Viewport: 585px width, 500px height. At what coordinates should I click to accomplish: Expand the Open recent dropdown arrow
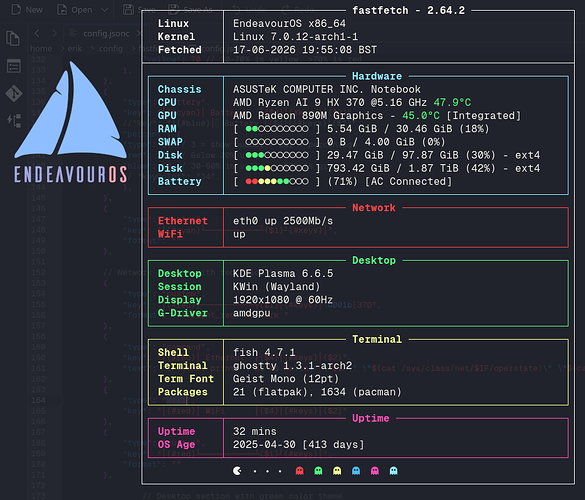coord(105,10)
